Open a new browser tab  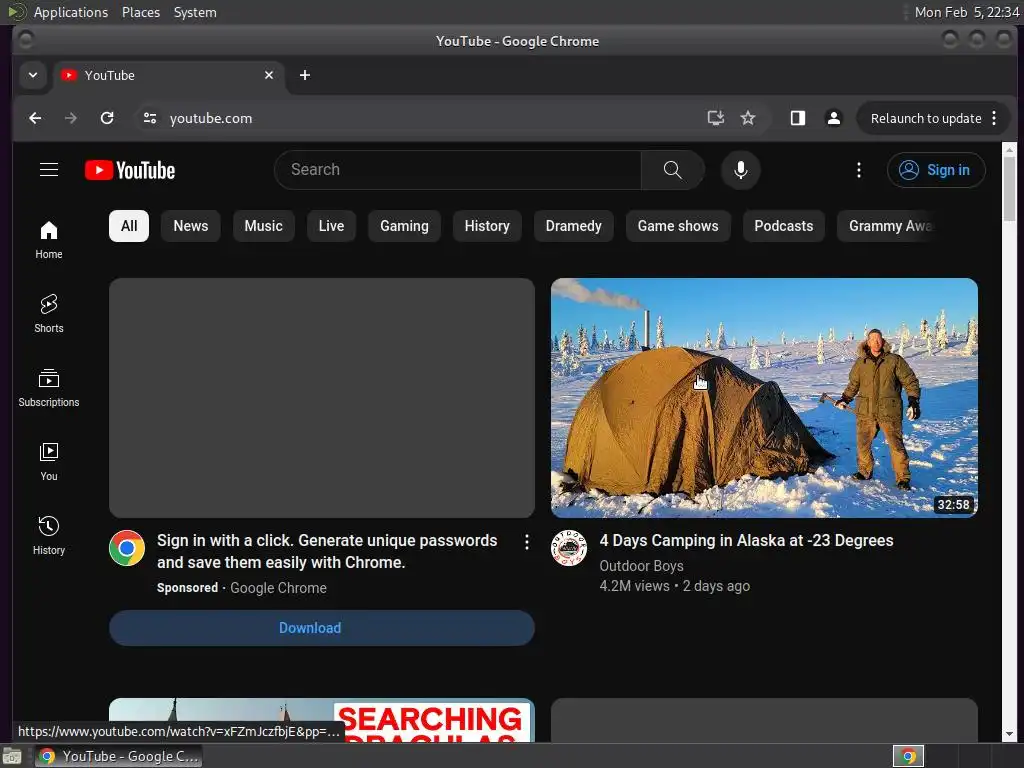304,75
